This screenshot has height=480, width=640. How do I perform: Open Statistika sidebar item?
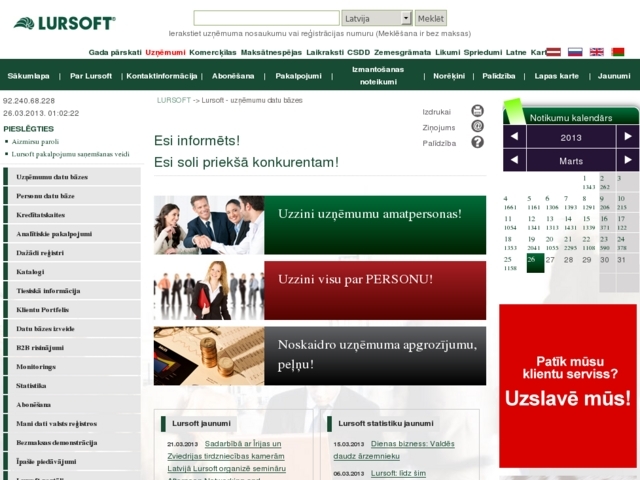pos(72,385)
